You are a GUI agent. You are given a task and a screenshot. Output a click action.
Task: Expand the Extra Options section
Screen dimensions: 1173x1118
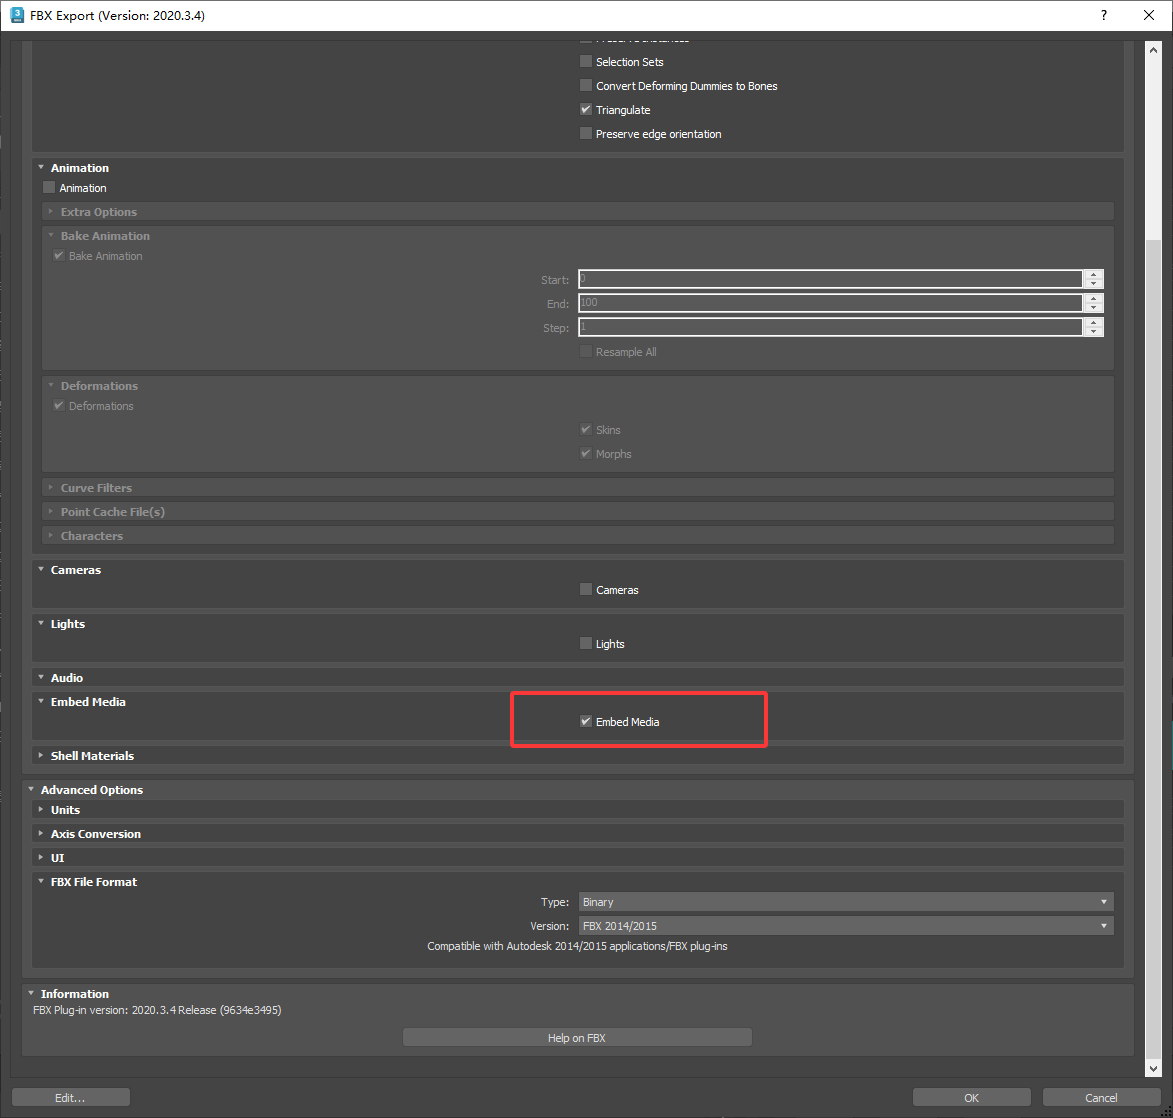coord(51,212)
